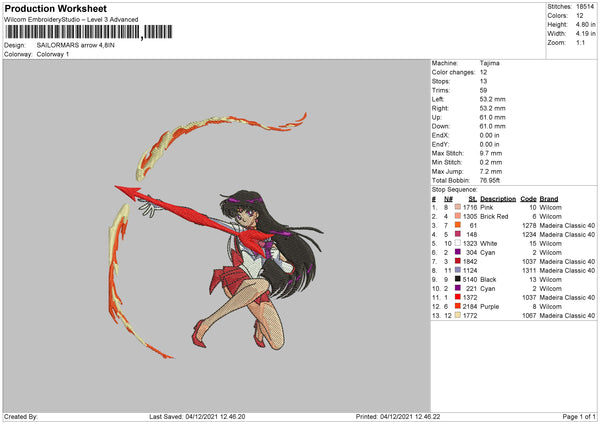Click the Height value 4.80 in
This screenshot has height=424, width=600.
[x=585, y=24]
